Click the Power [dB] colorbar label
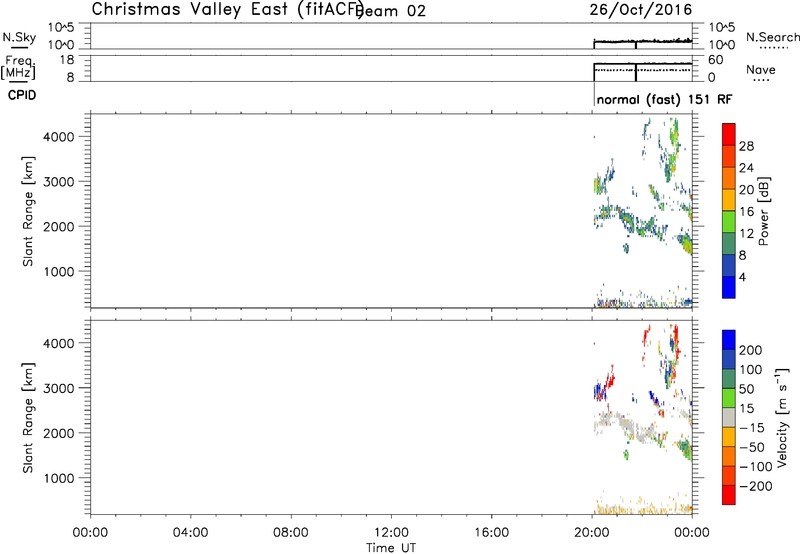800x554 pixels. click(x=763, y=211)
